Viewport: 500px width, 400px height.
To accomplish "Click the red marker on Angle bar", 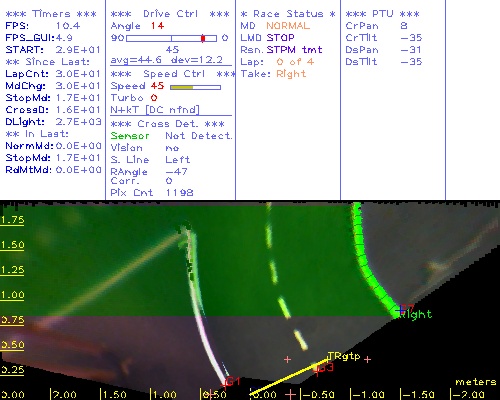I will point(203,38).
